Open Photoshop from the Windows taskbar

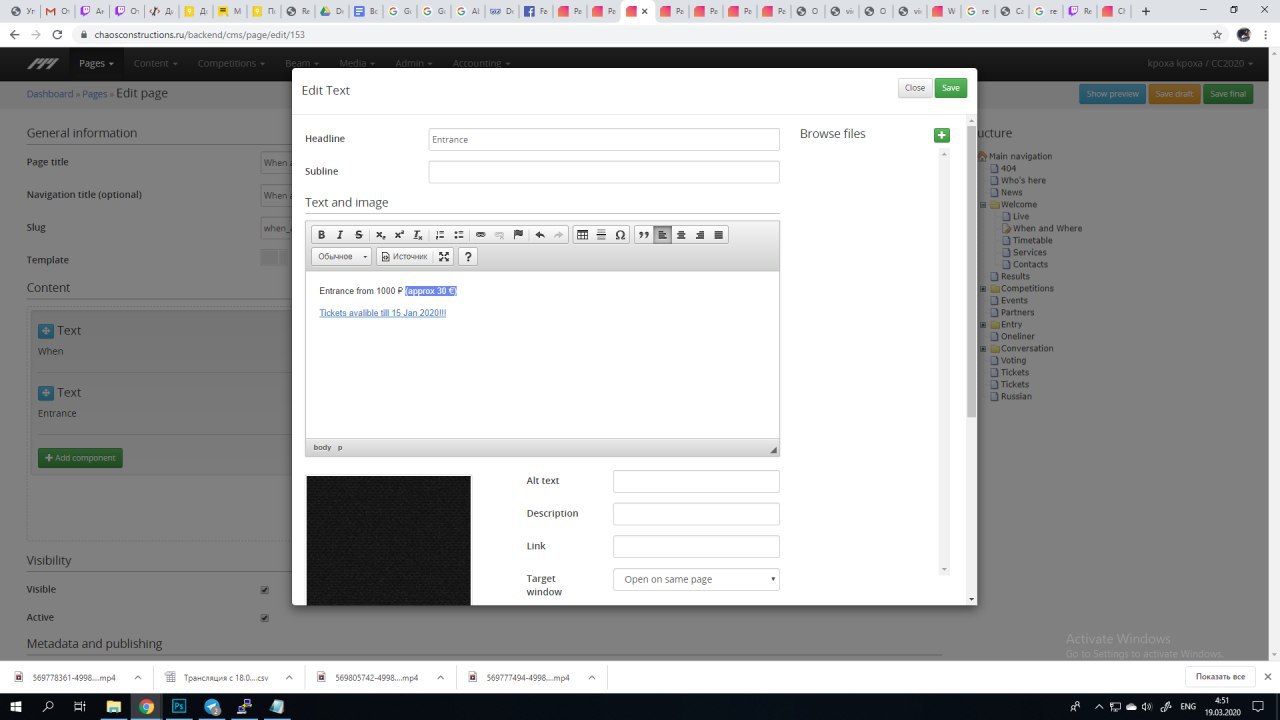[x=179, y=707]
